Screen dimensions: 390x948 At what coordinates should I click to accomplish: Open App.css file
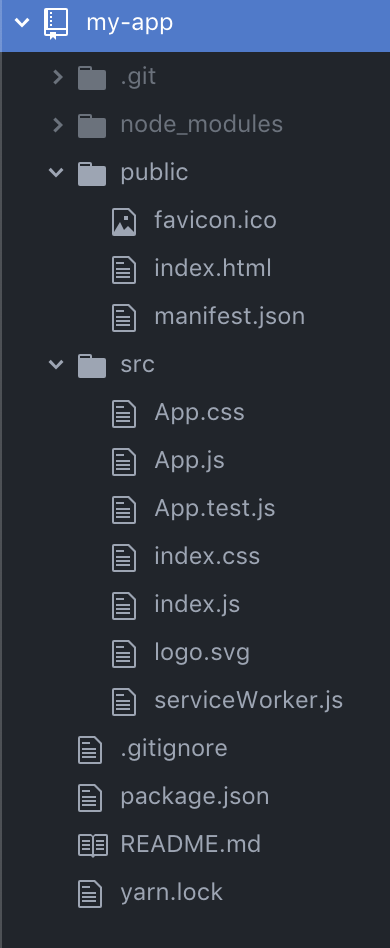[x=200, y=412]
